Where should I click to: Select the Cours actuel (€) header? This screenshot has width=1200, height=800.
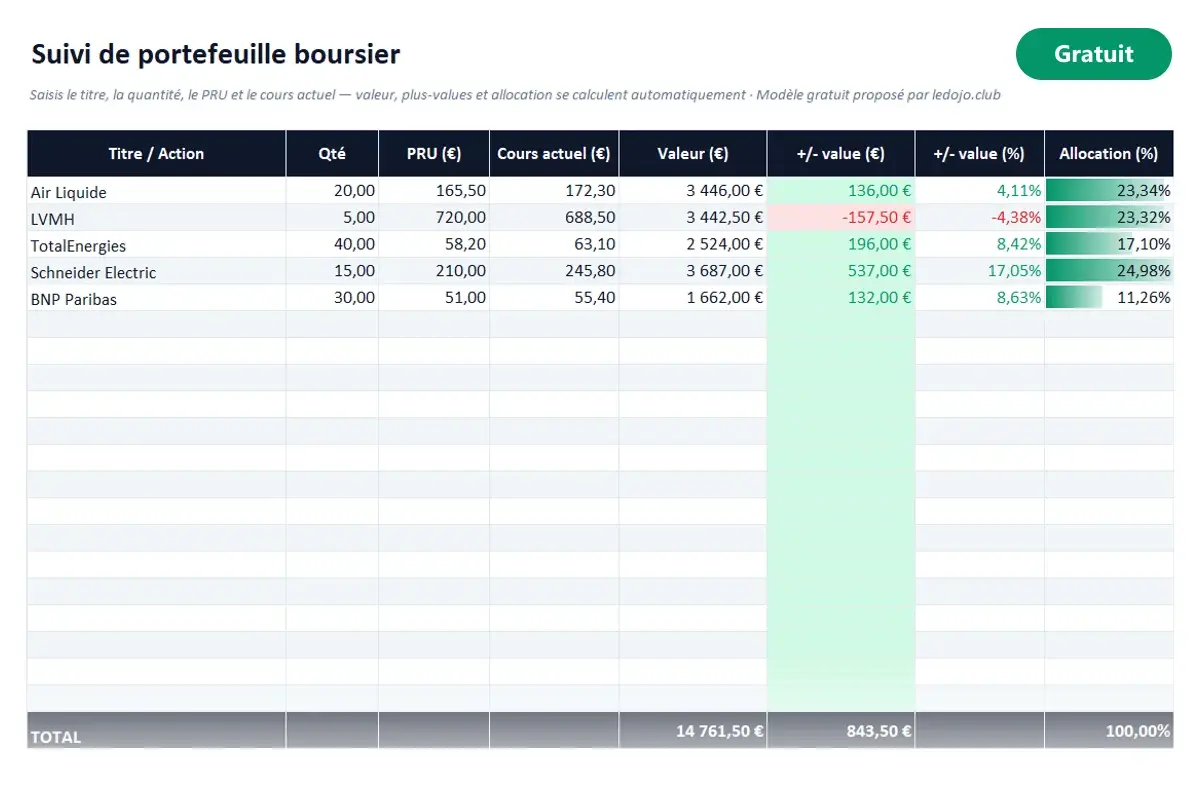pyautogui.click(x=554, y=154)
